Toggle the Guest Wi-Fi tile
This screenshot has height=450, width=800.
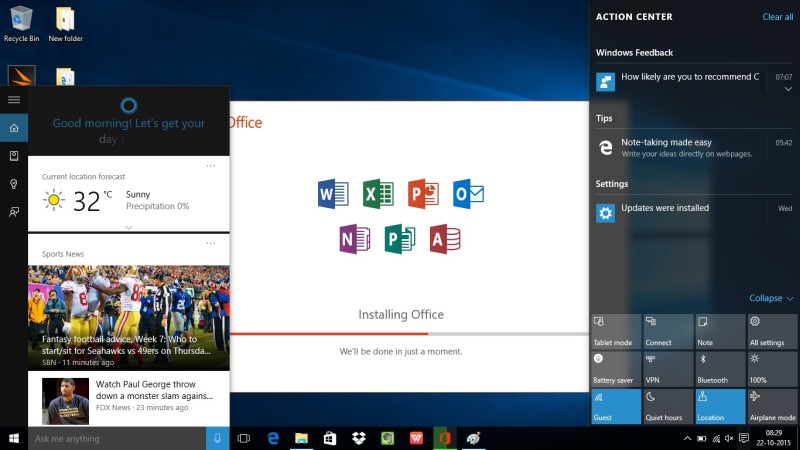tap(616, 406)
